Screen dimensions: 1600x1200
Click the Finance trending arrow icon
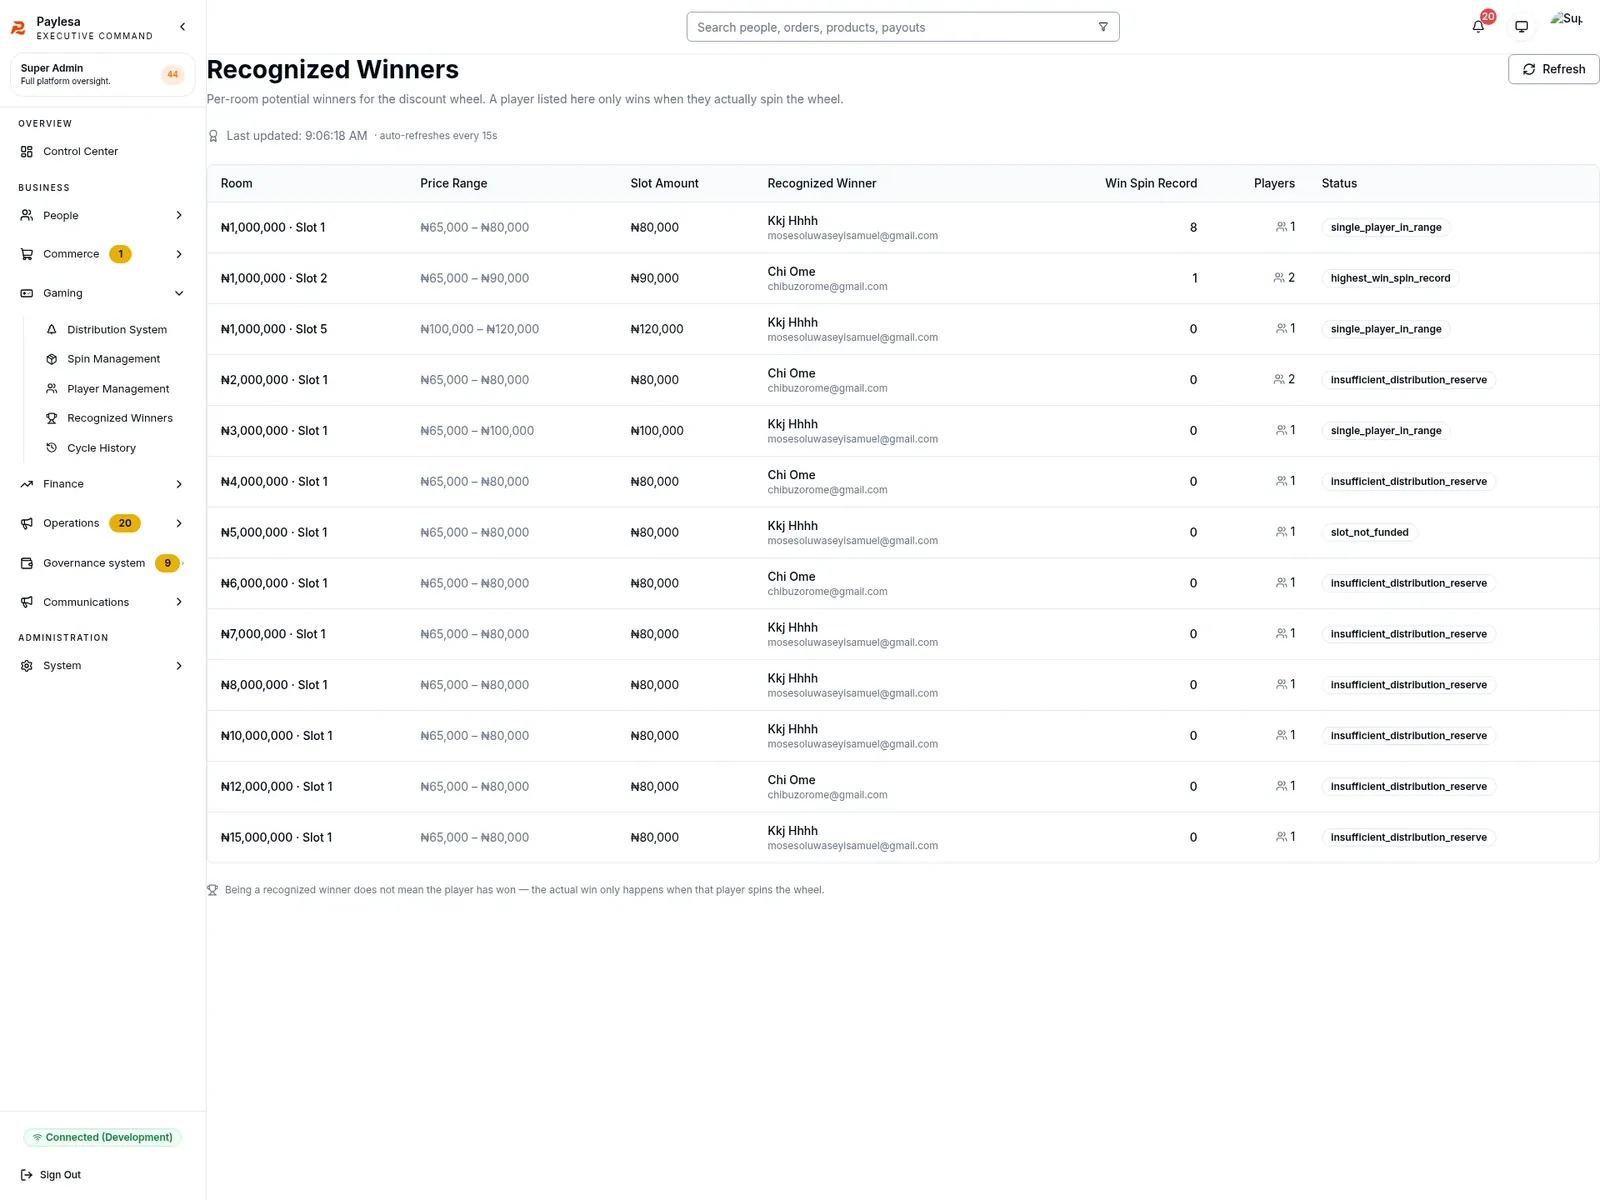tap(27, 484)
